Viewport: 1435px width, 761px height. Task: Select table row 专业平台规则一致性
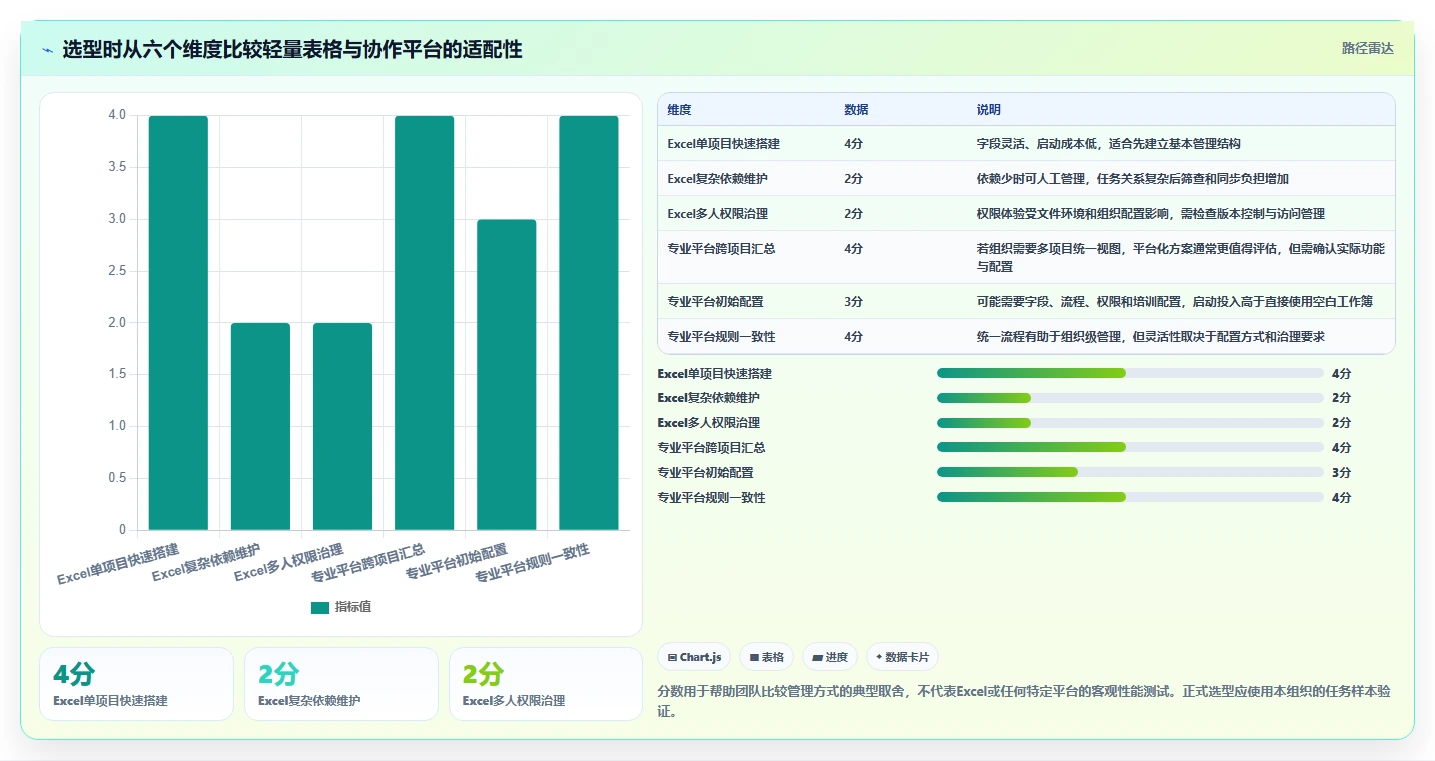(x=1026, y=336)
